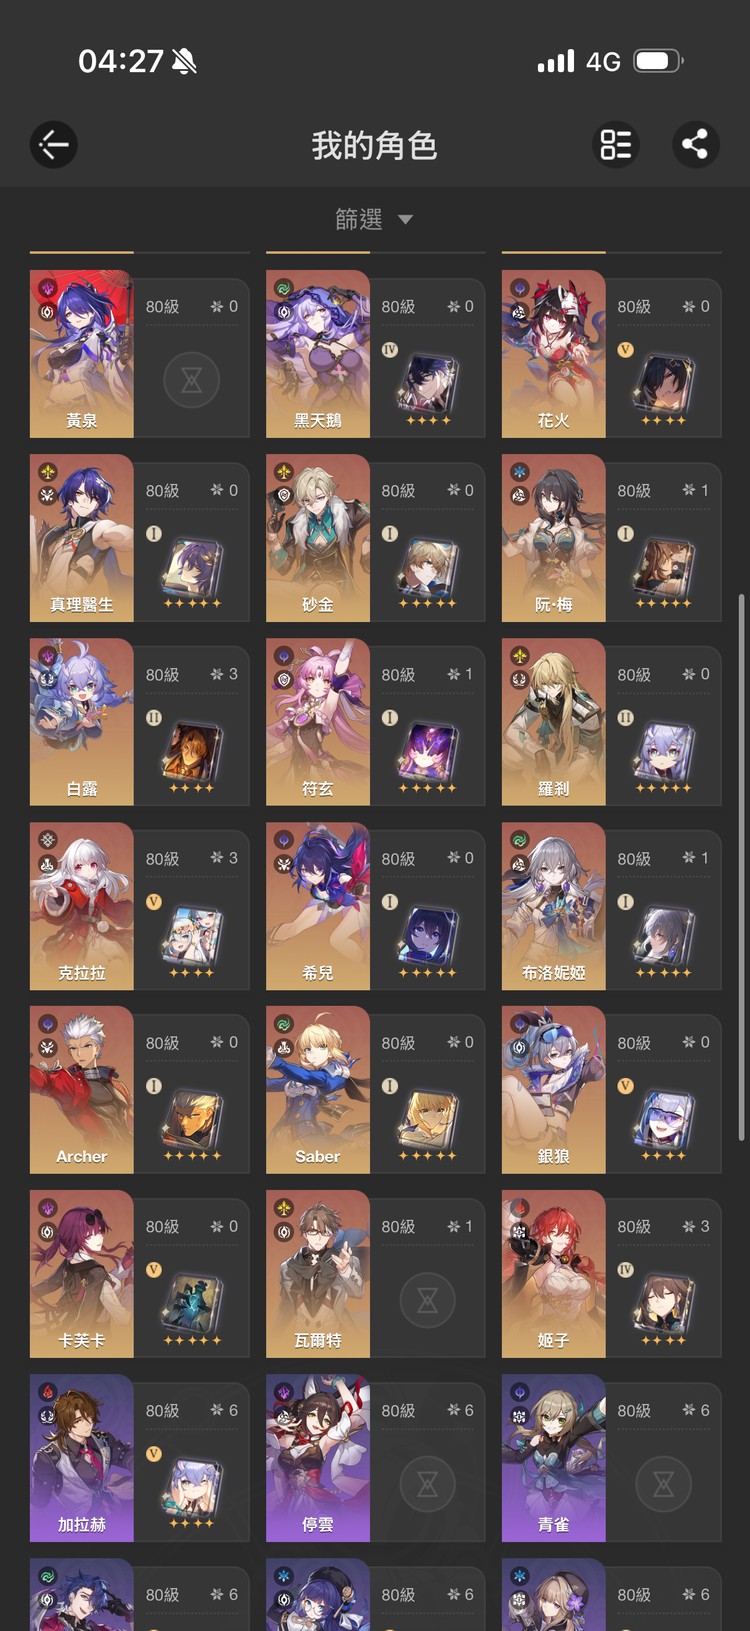
Task: Tap empty light cone slot for 停雲
Action: coord(428,1484)
